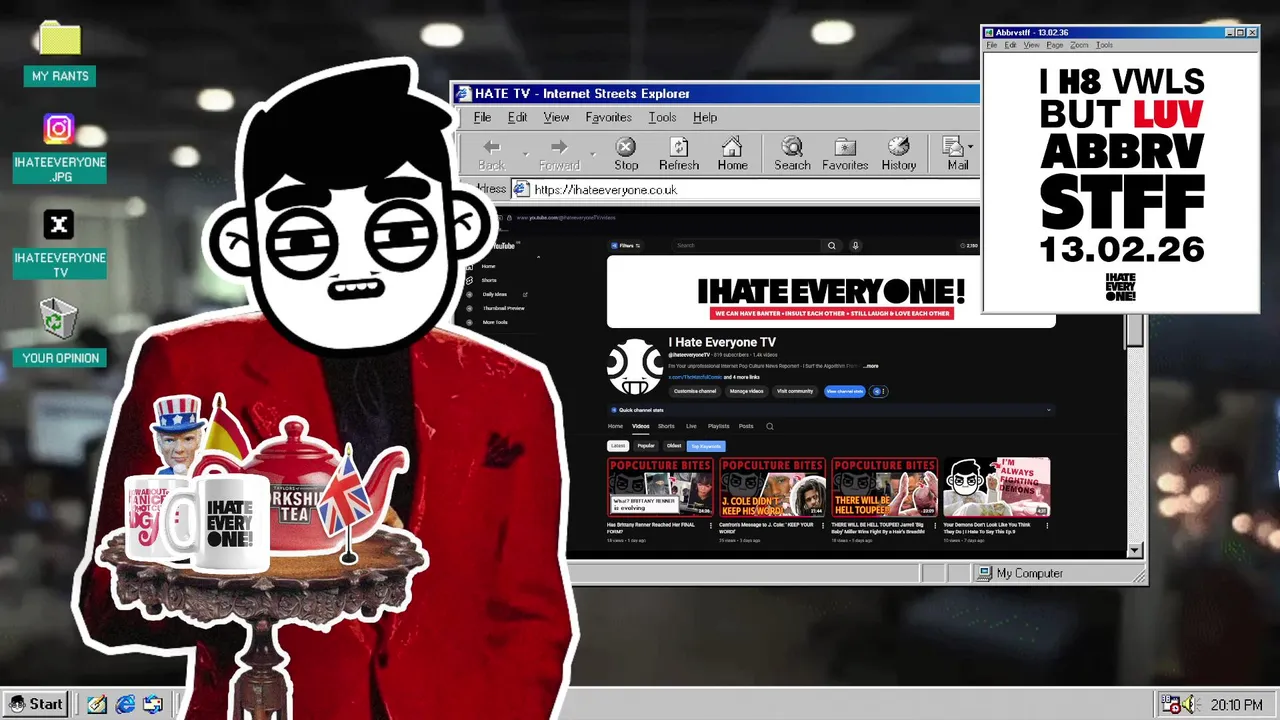Click the Abbrvstff window title icon
The height and width of the screenshot is (720, 1280).
coord(989,32)
